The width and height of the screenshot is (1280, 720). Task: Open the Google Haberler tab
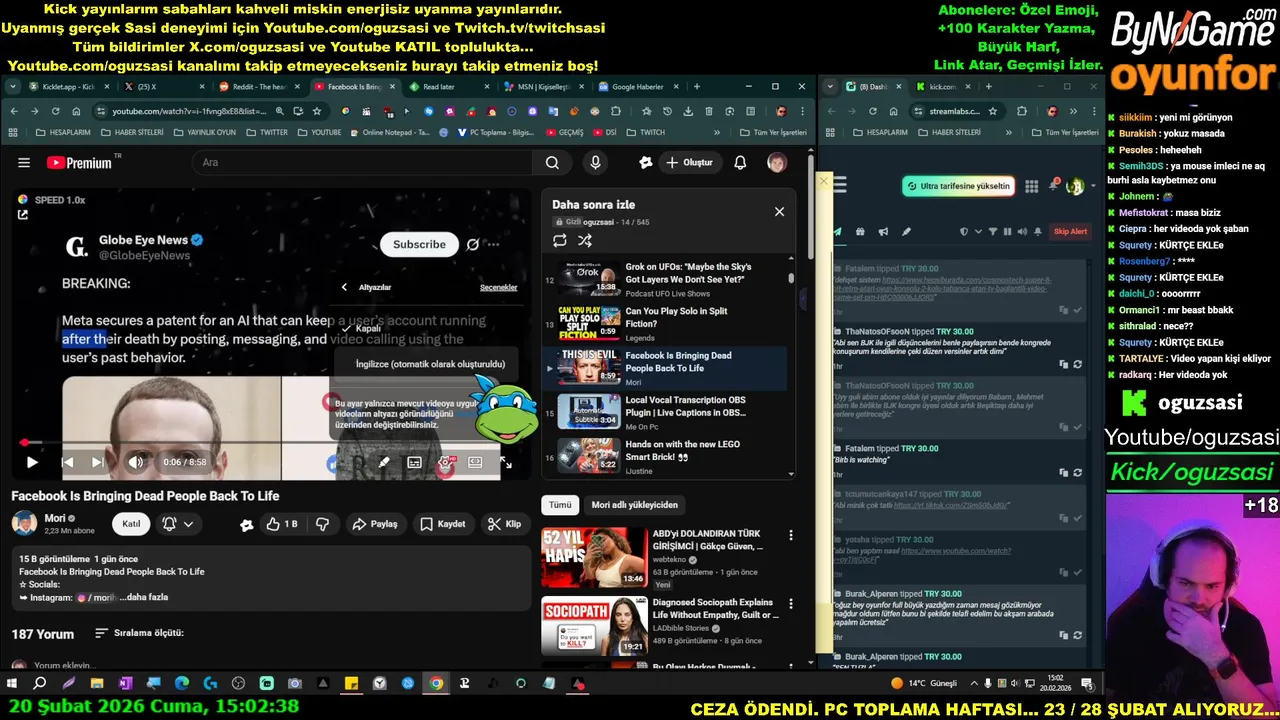(637, 87)
